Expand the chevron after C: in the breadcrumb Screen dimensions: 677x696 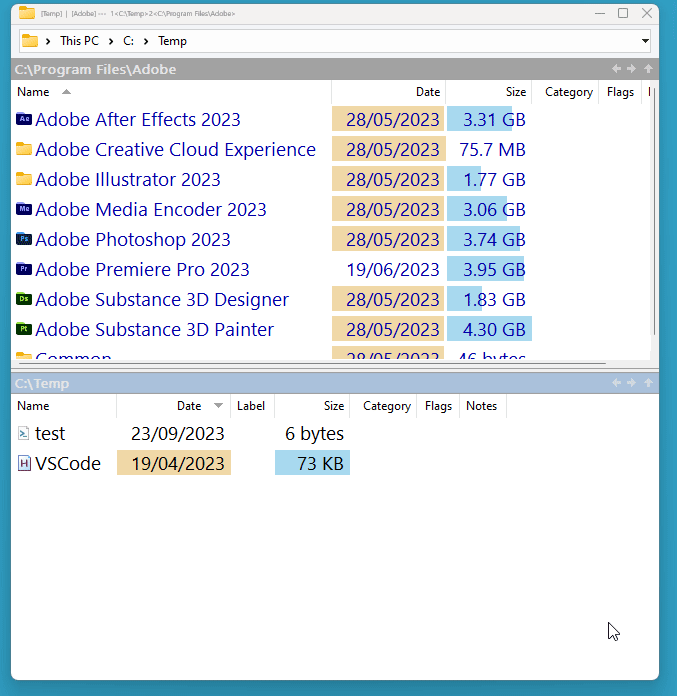[146, 41]
